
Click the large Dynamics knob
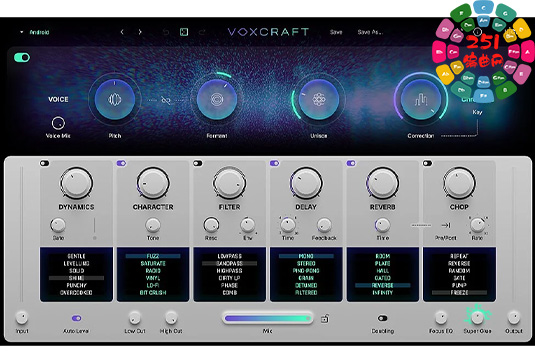(76, 183)
